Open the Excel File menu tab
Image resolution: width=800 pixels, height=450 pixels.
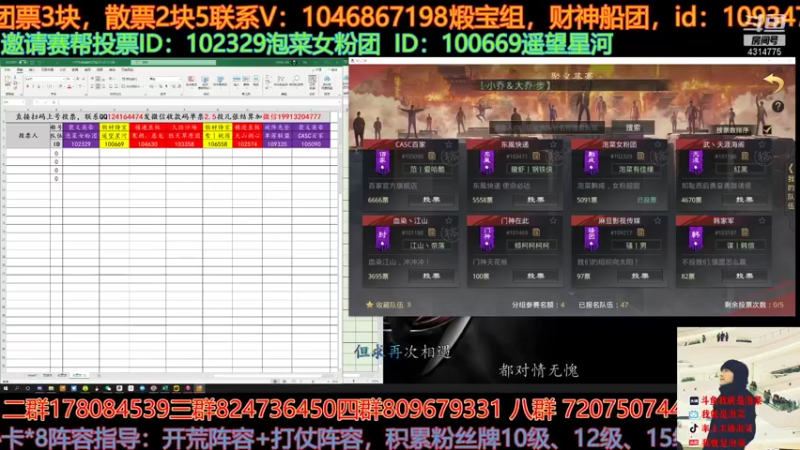click(x=7, y=70)
